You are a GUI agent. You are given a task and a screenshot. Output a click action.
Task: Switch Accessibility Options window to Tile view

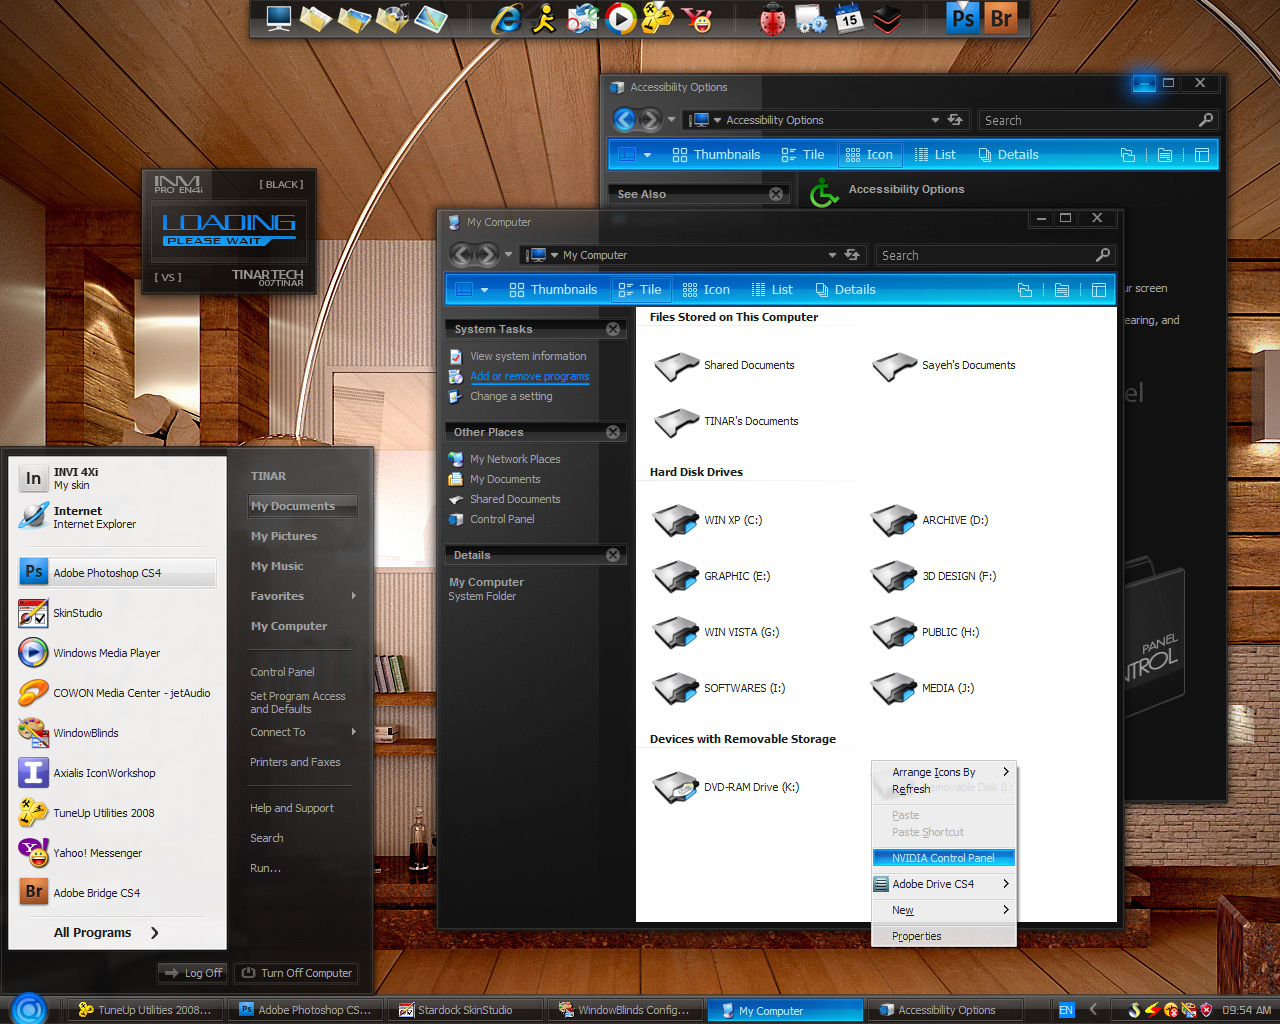click(x=803, y=155)
